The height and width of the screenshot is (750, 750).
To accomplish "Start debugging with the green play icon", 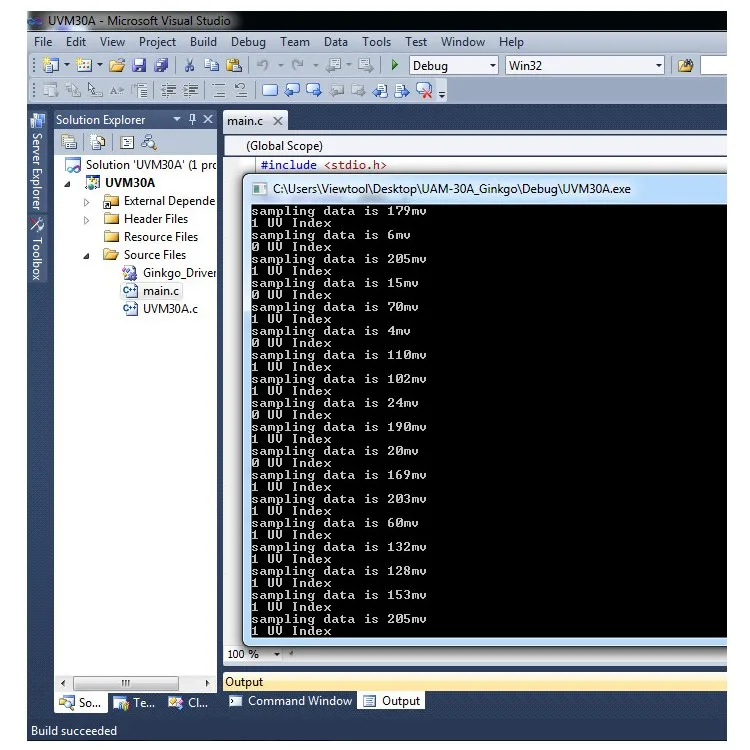I will click(x=395, y=65).
